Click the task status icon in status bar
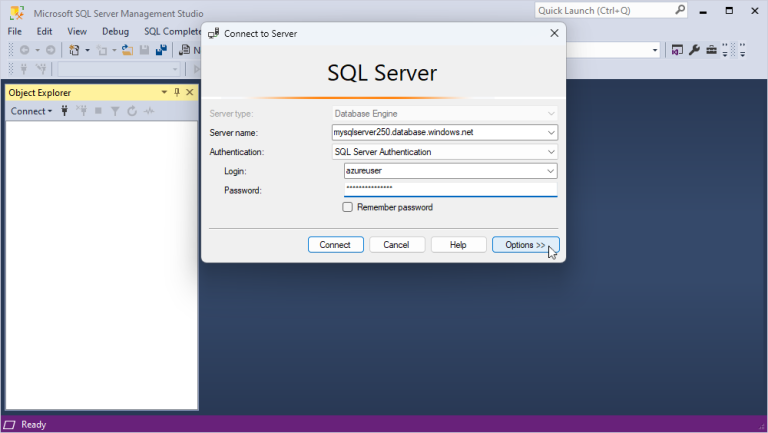This screenshot has height=433, width=768. [x=9, y=425]
